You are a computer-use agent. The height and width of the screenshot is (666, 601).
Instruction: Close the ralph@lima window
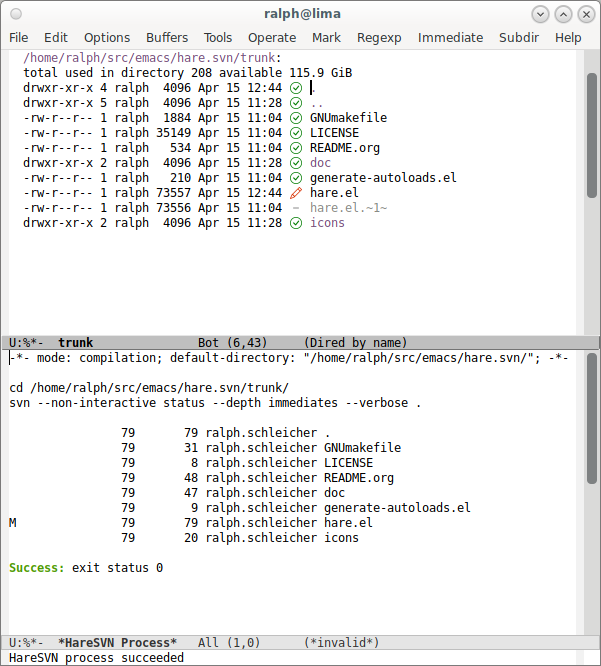click(586, 14)
